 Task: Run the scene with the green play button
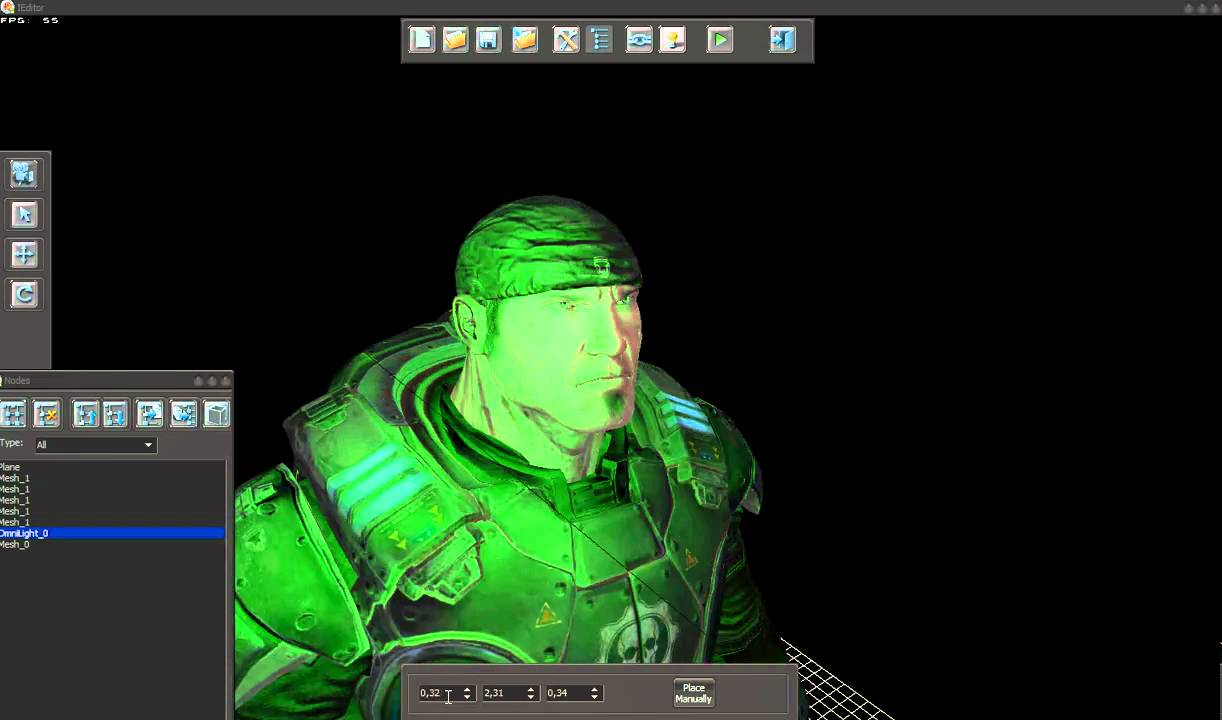(720, 40)
